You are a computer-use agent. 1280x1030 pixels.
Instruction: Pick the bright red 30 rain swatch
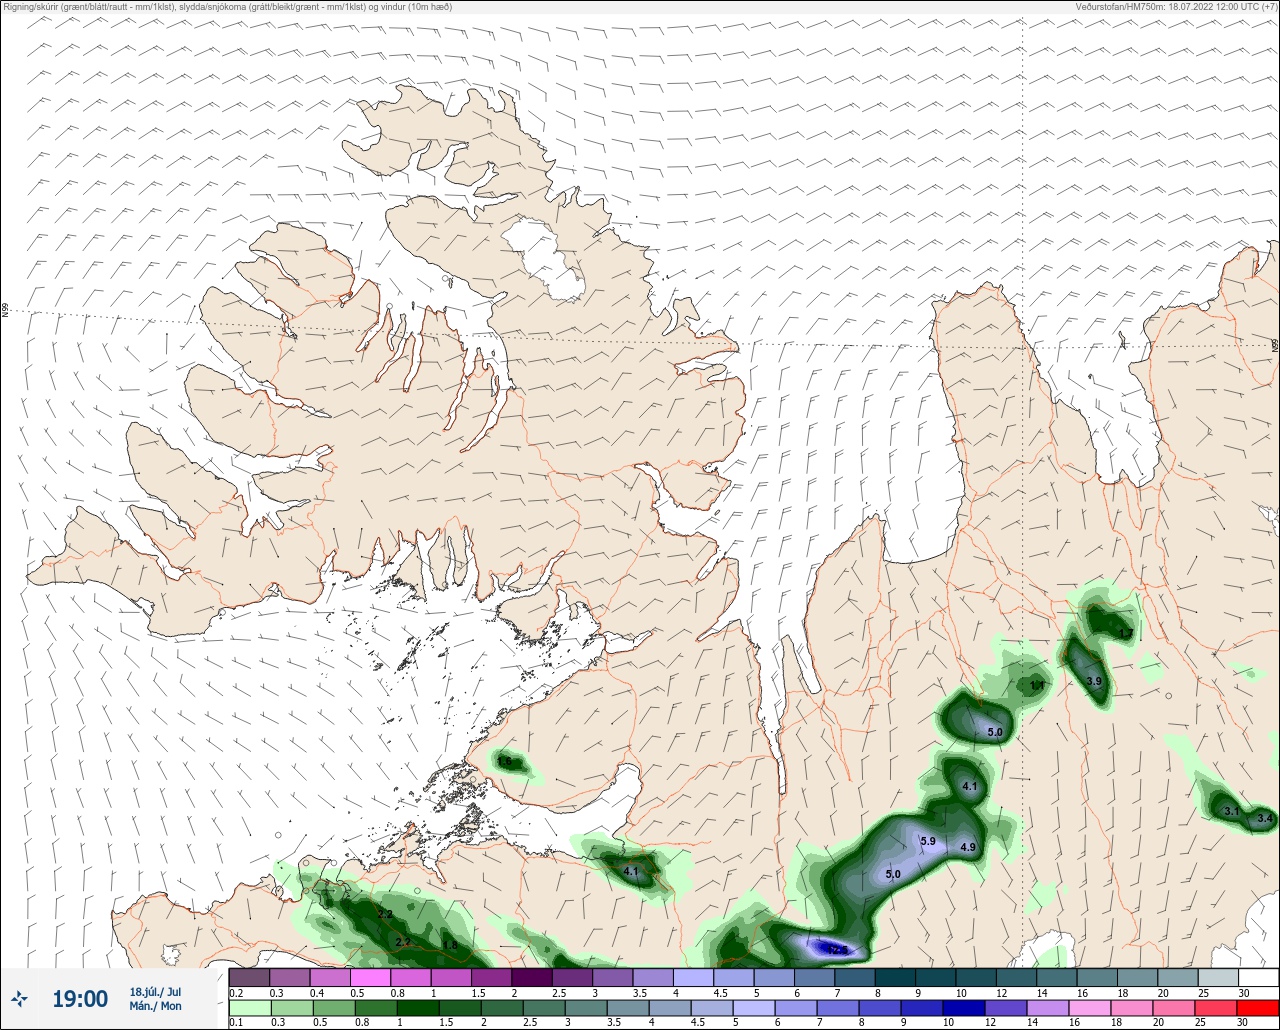coord(1257,1007)
